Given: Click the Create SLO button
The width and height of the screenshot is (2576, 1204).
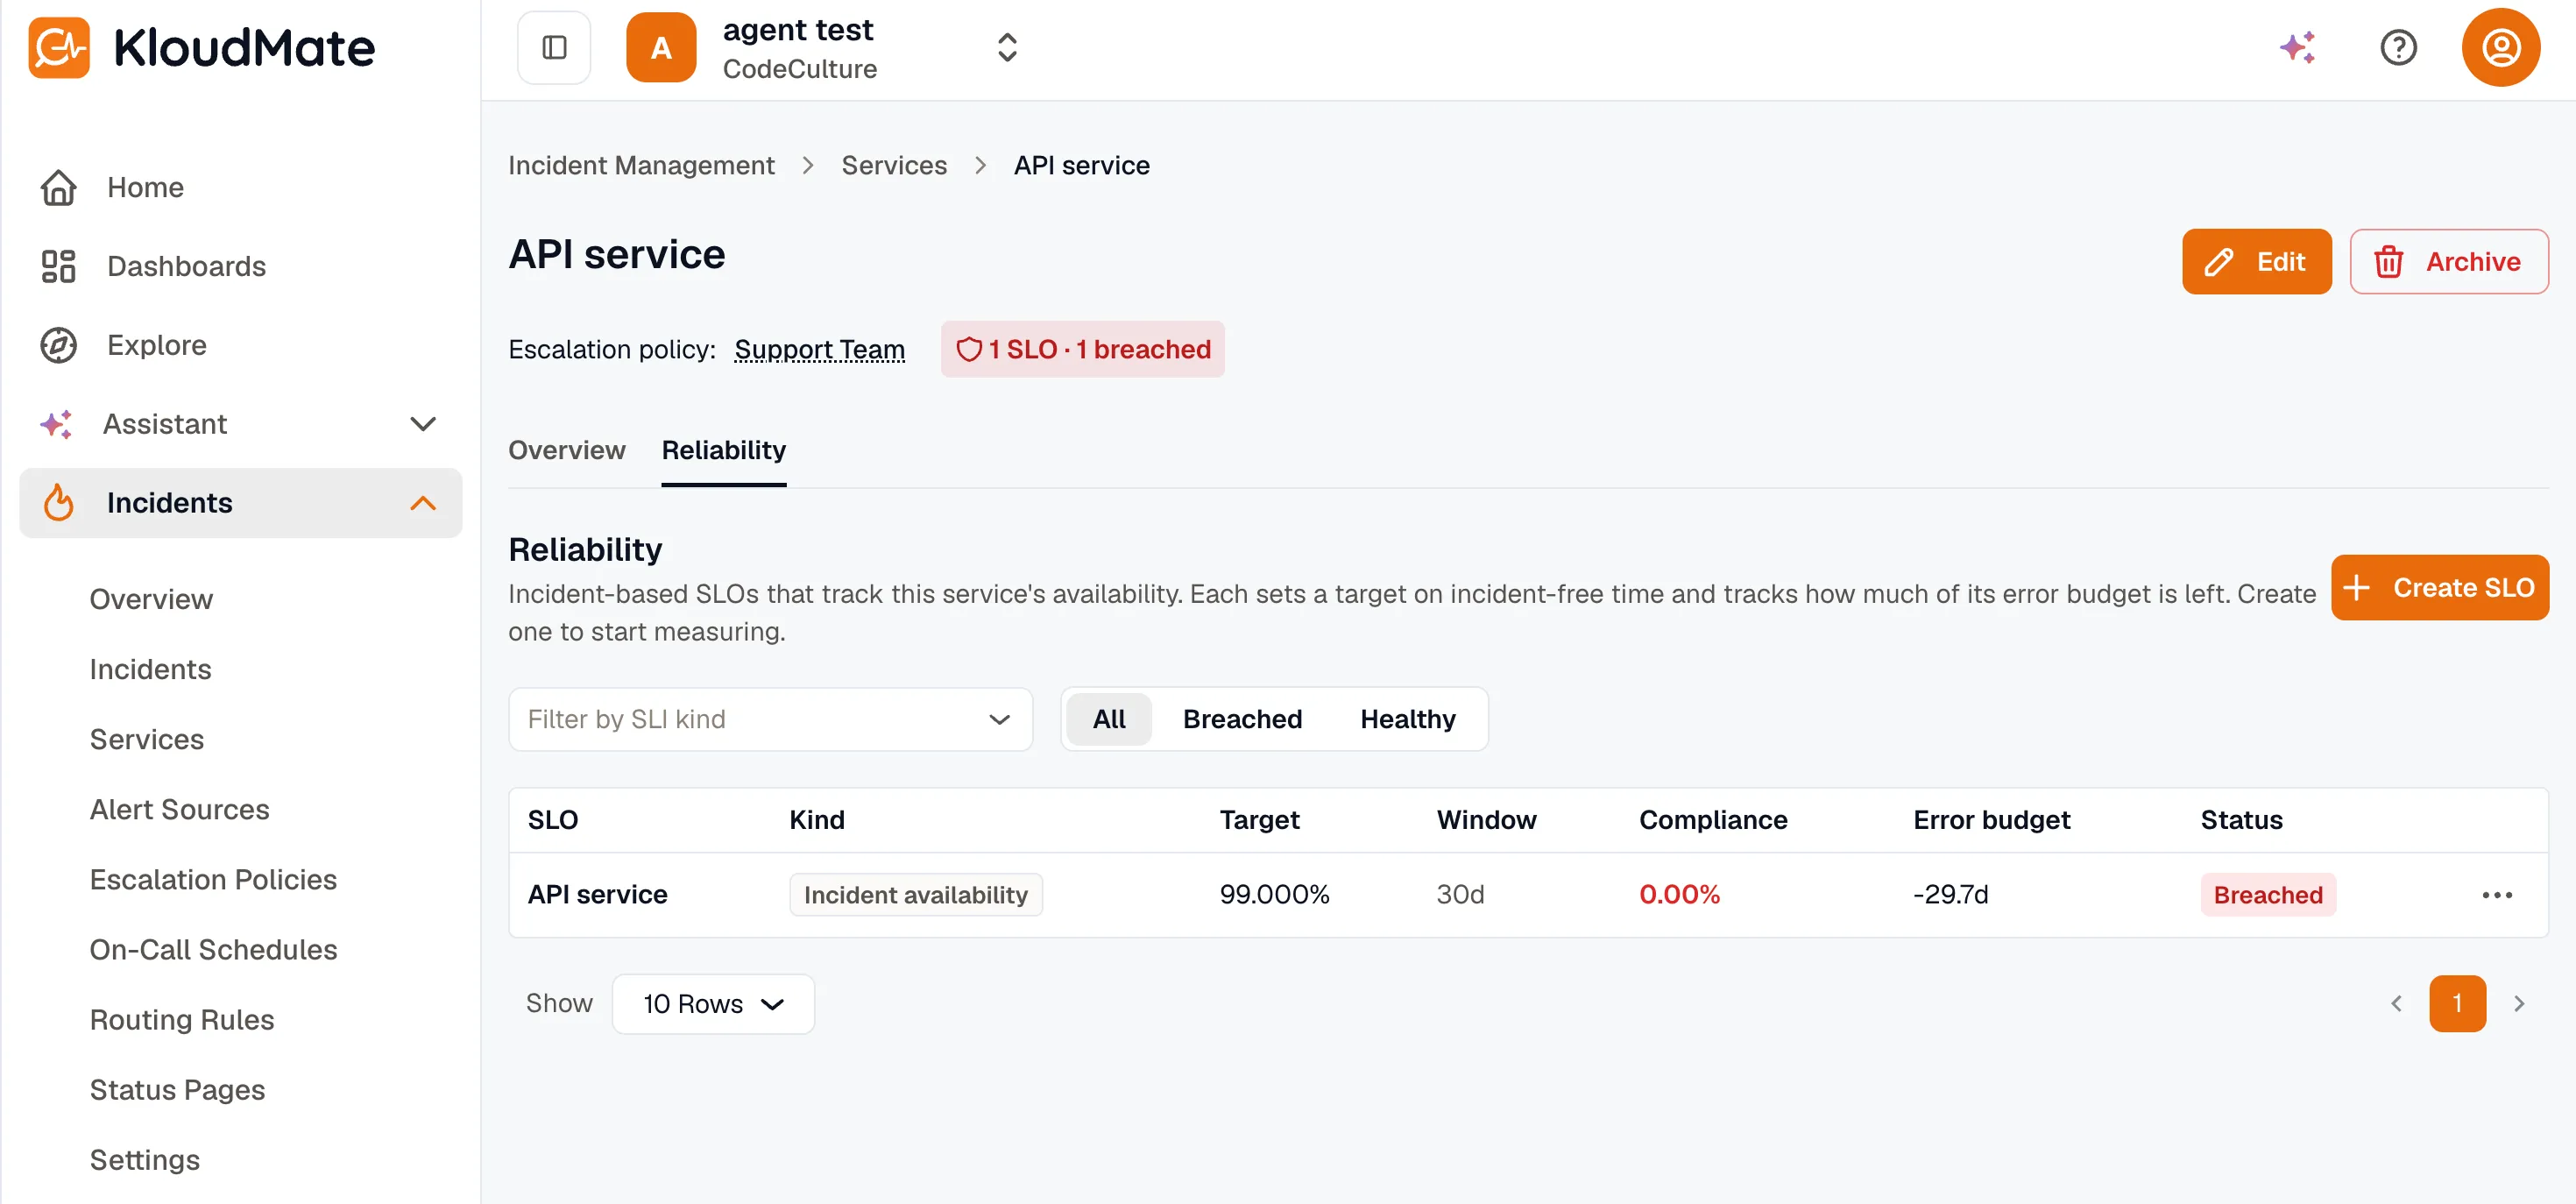Looking at the screenshot, I should [x=2440, y=587].
